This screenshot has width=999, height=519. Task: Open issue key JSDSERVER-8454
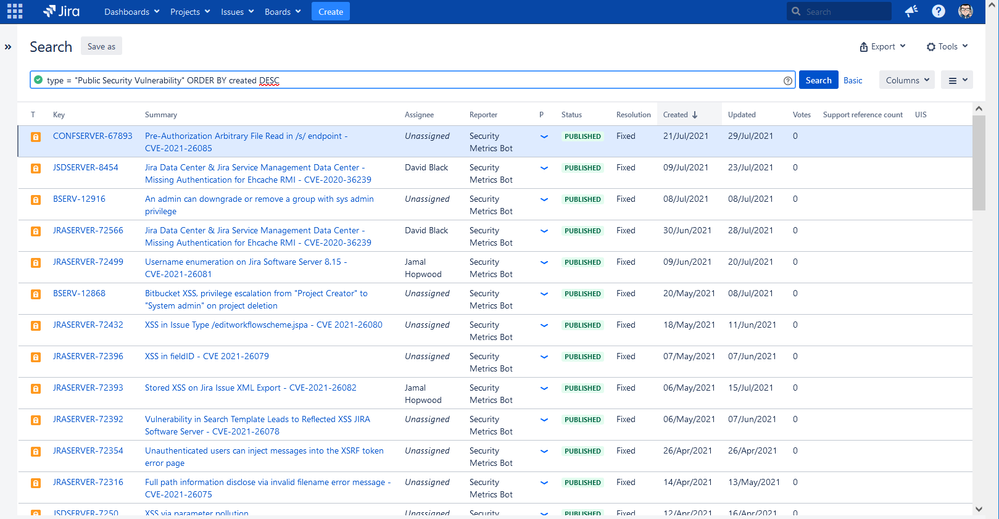point(85,167)
